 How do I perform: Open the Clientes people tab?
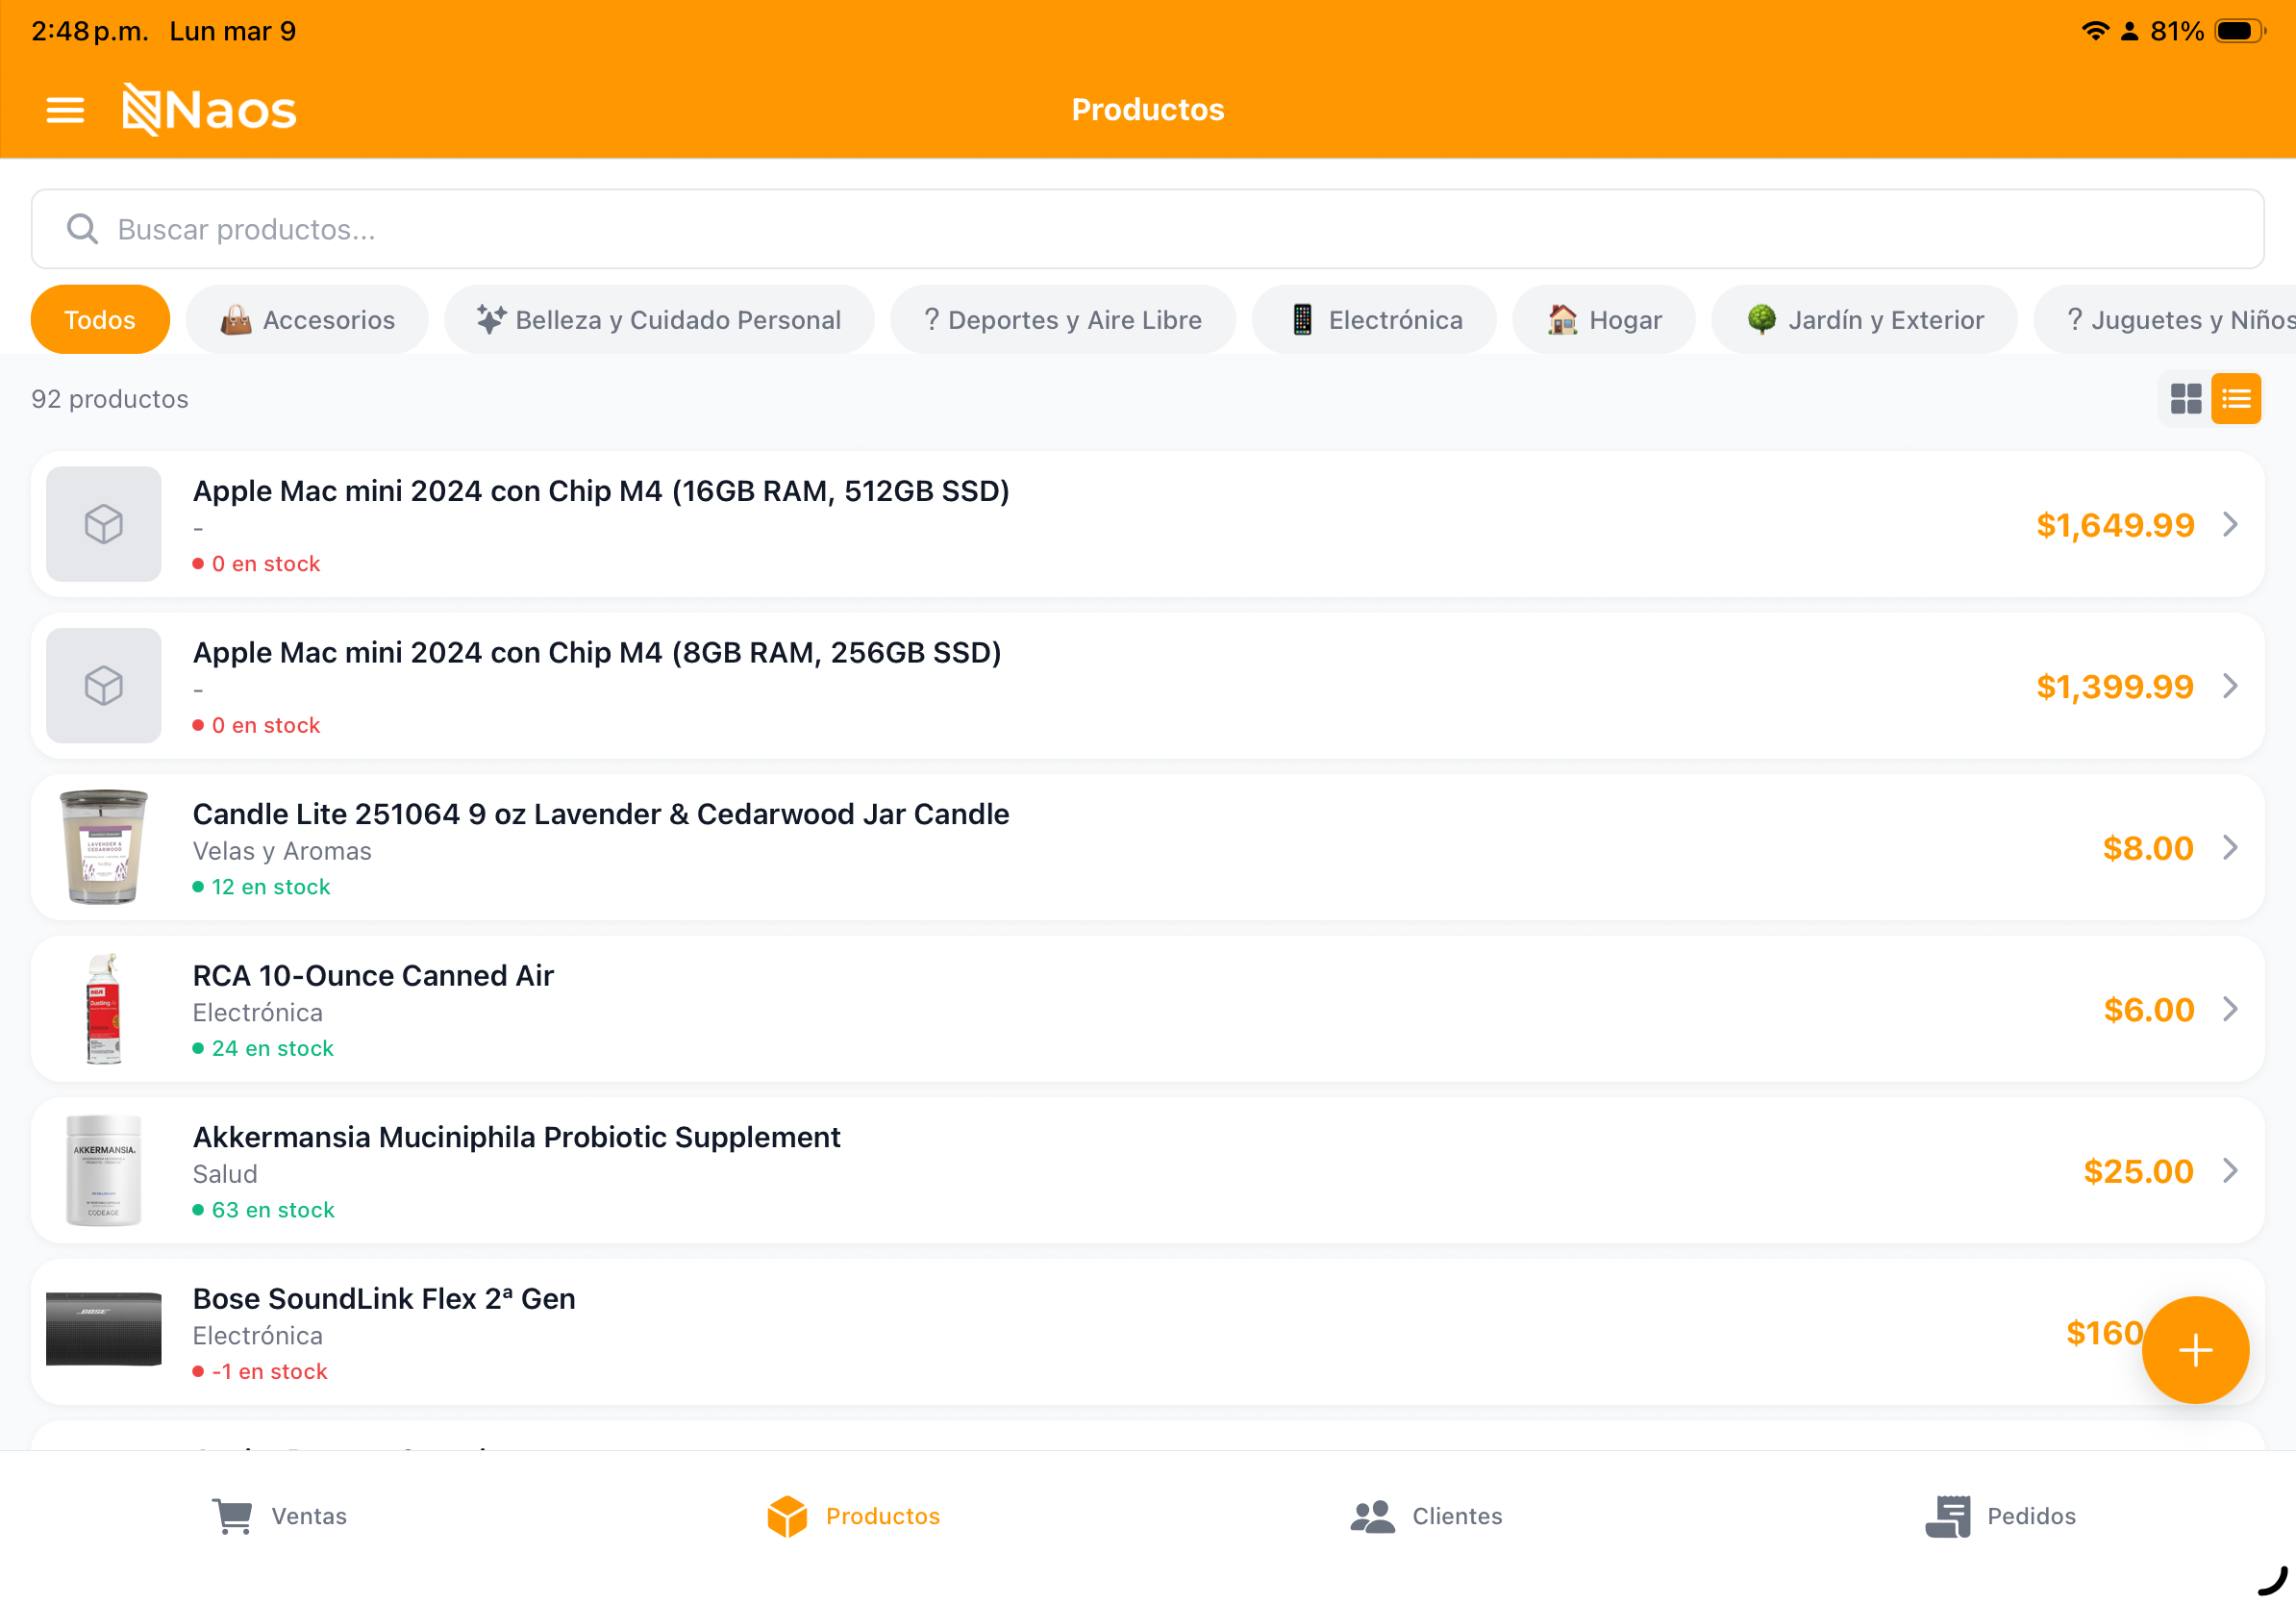1426,1516
